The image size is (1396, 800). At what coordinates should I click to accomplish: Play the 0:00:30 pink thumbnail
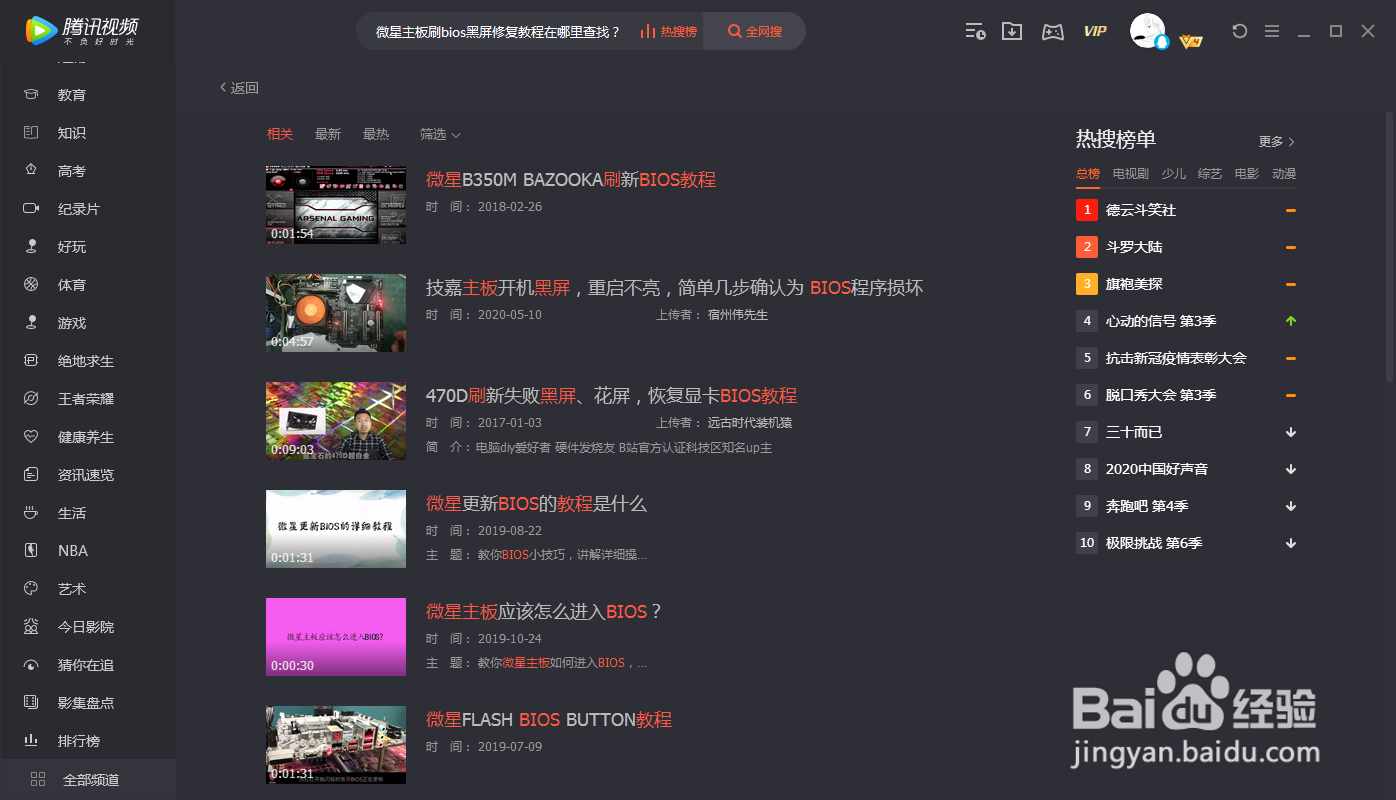point(336,637)
